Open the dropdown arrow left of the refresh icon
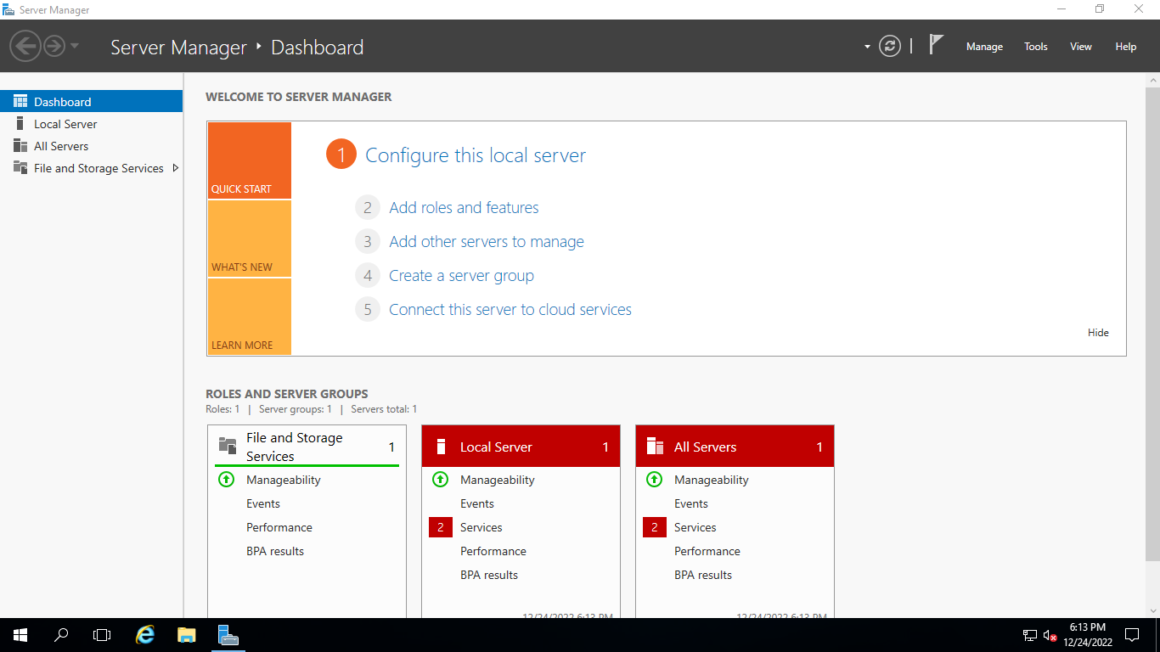Viewport: 1160px width, 652px height. tap(866, 46)
